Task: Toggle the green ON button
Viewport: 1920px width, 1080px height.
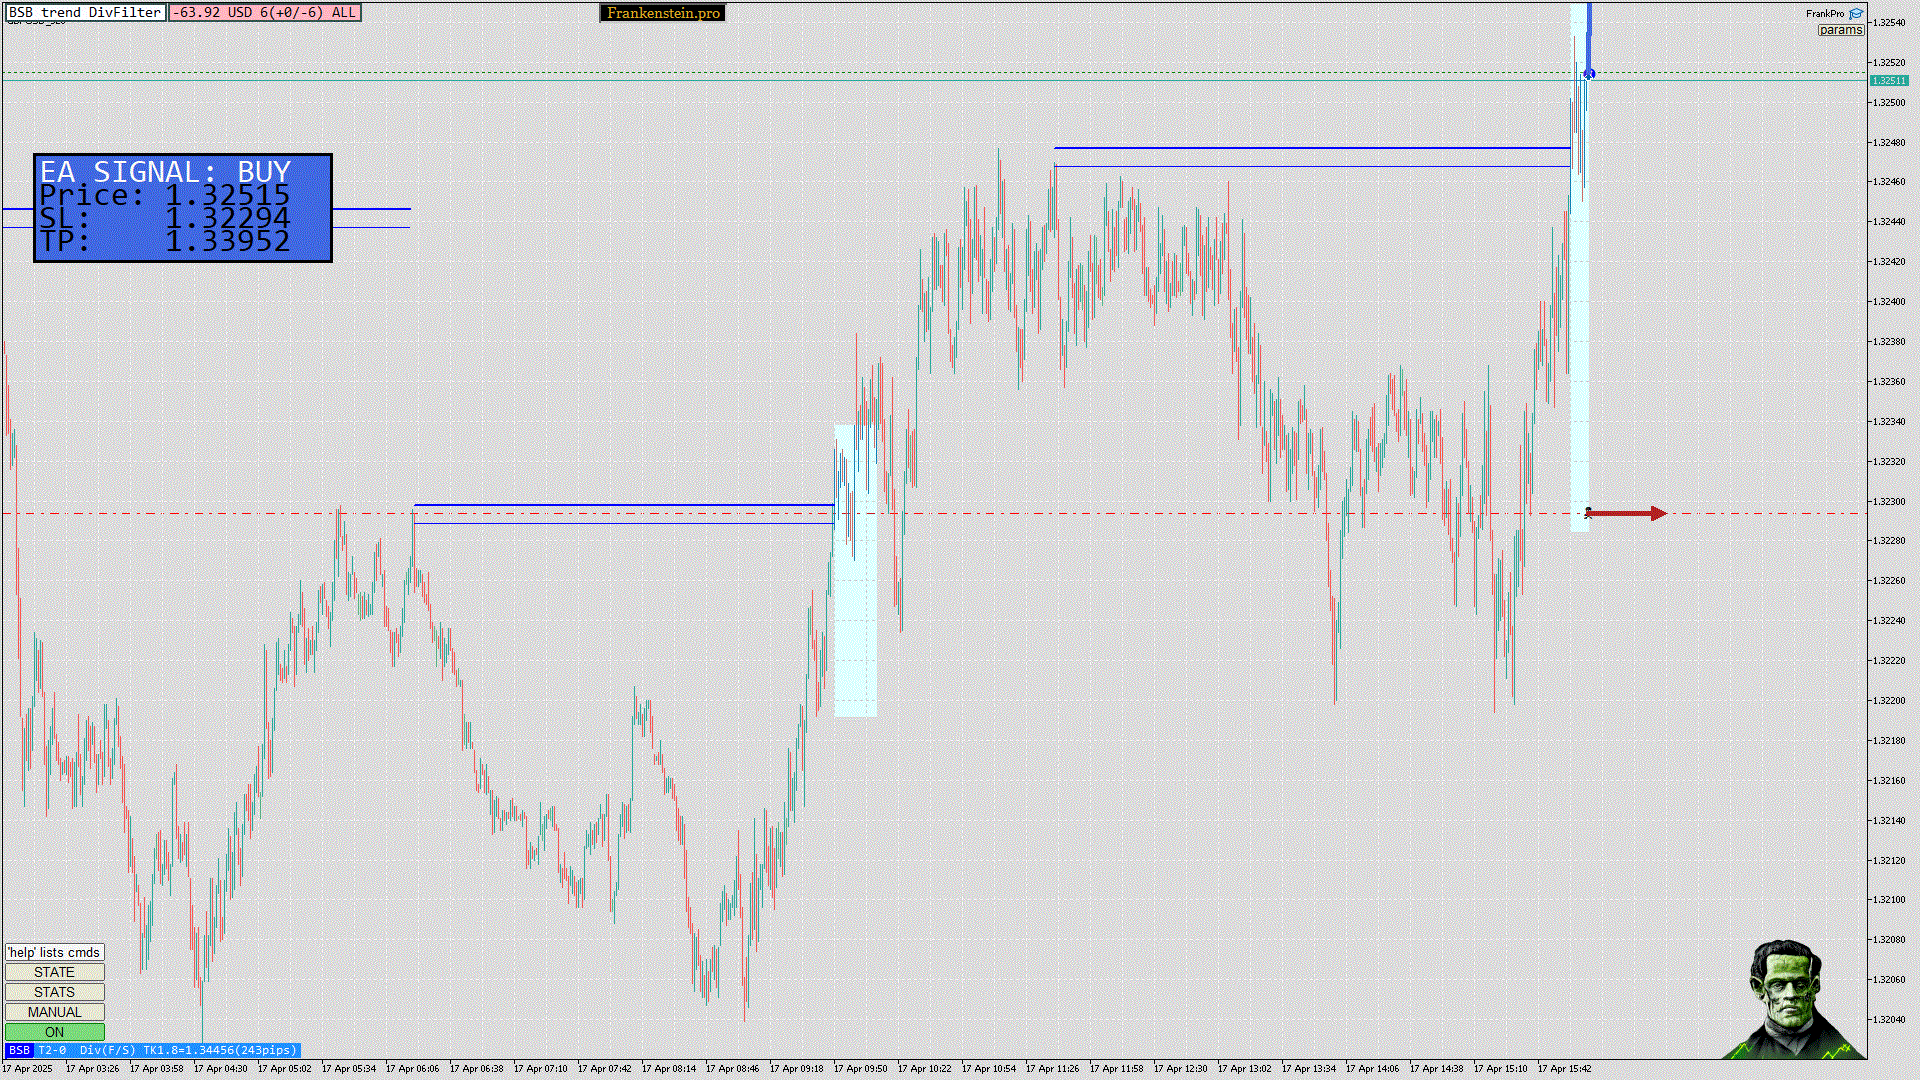Action: [x=55, y=1032]
